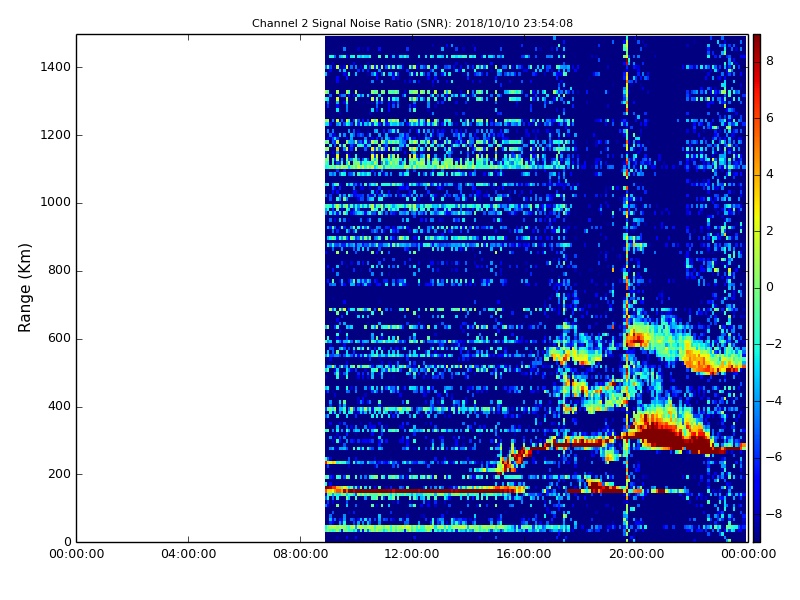Click the colorbar tick label 6
The image size is (800, 600).
[x=770, y=118]
